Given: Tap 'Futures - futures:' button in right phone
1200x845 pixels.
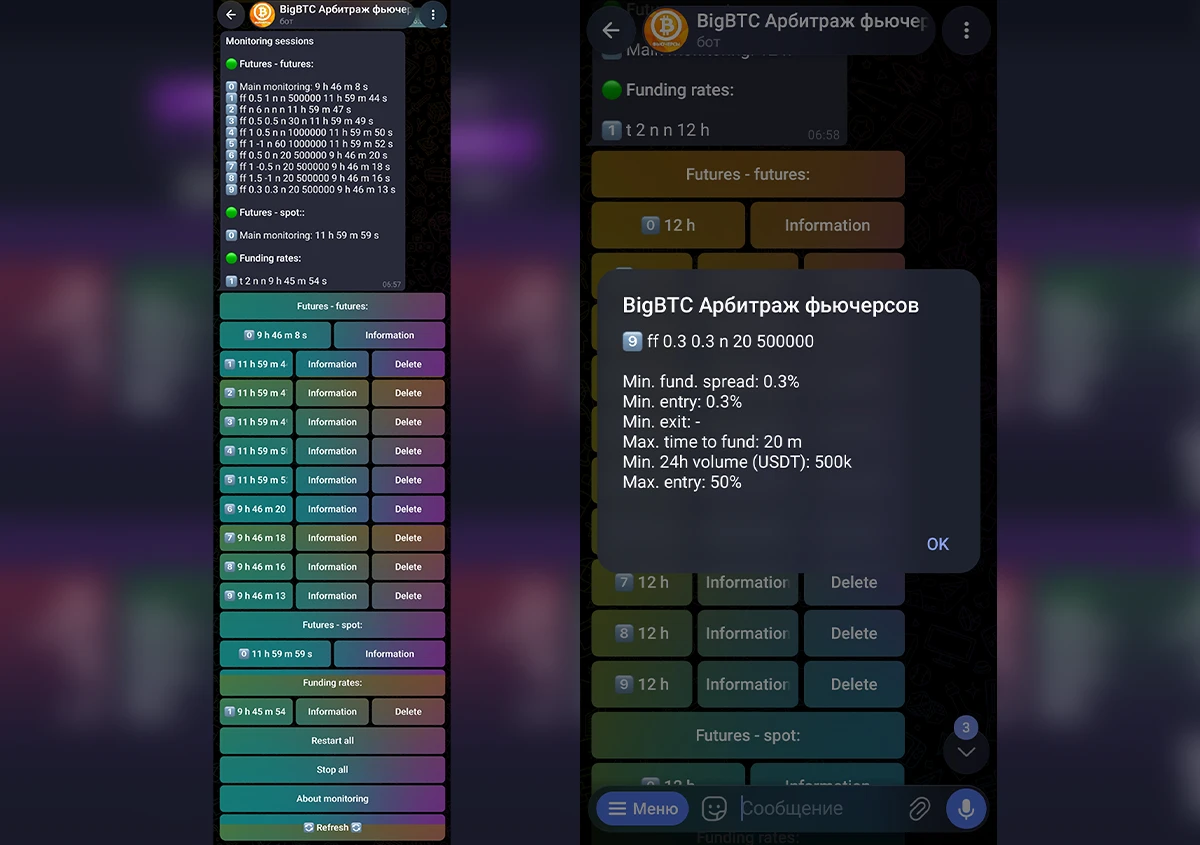Looking at the screenshot, I should tap(748, 174).
